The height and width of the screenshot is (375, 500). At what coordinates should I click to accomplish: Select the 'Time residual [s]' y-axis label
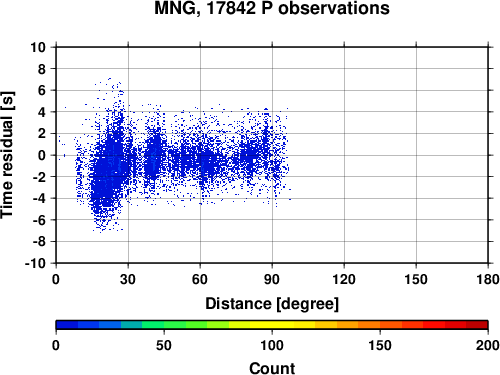(x=7, y=155)
